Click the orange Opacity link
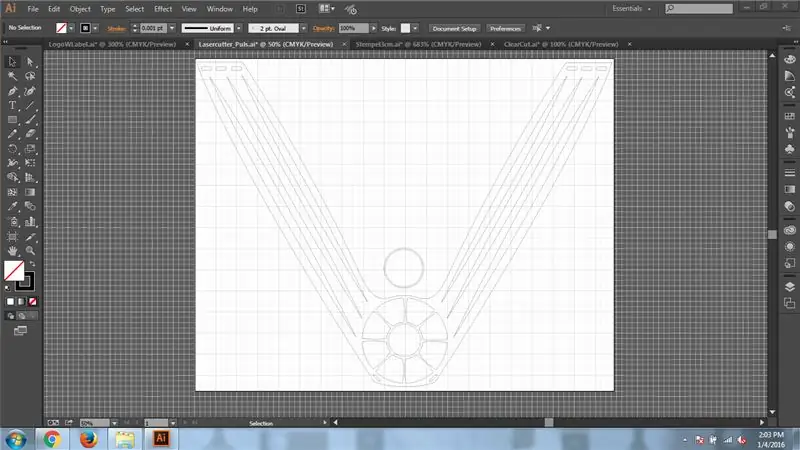Image resolution: width=800 pixels, height=450 pixels. [323, 29]
